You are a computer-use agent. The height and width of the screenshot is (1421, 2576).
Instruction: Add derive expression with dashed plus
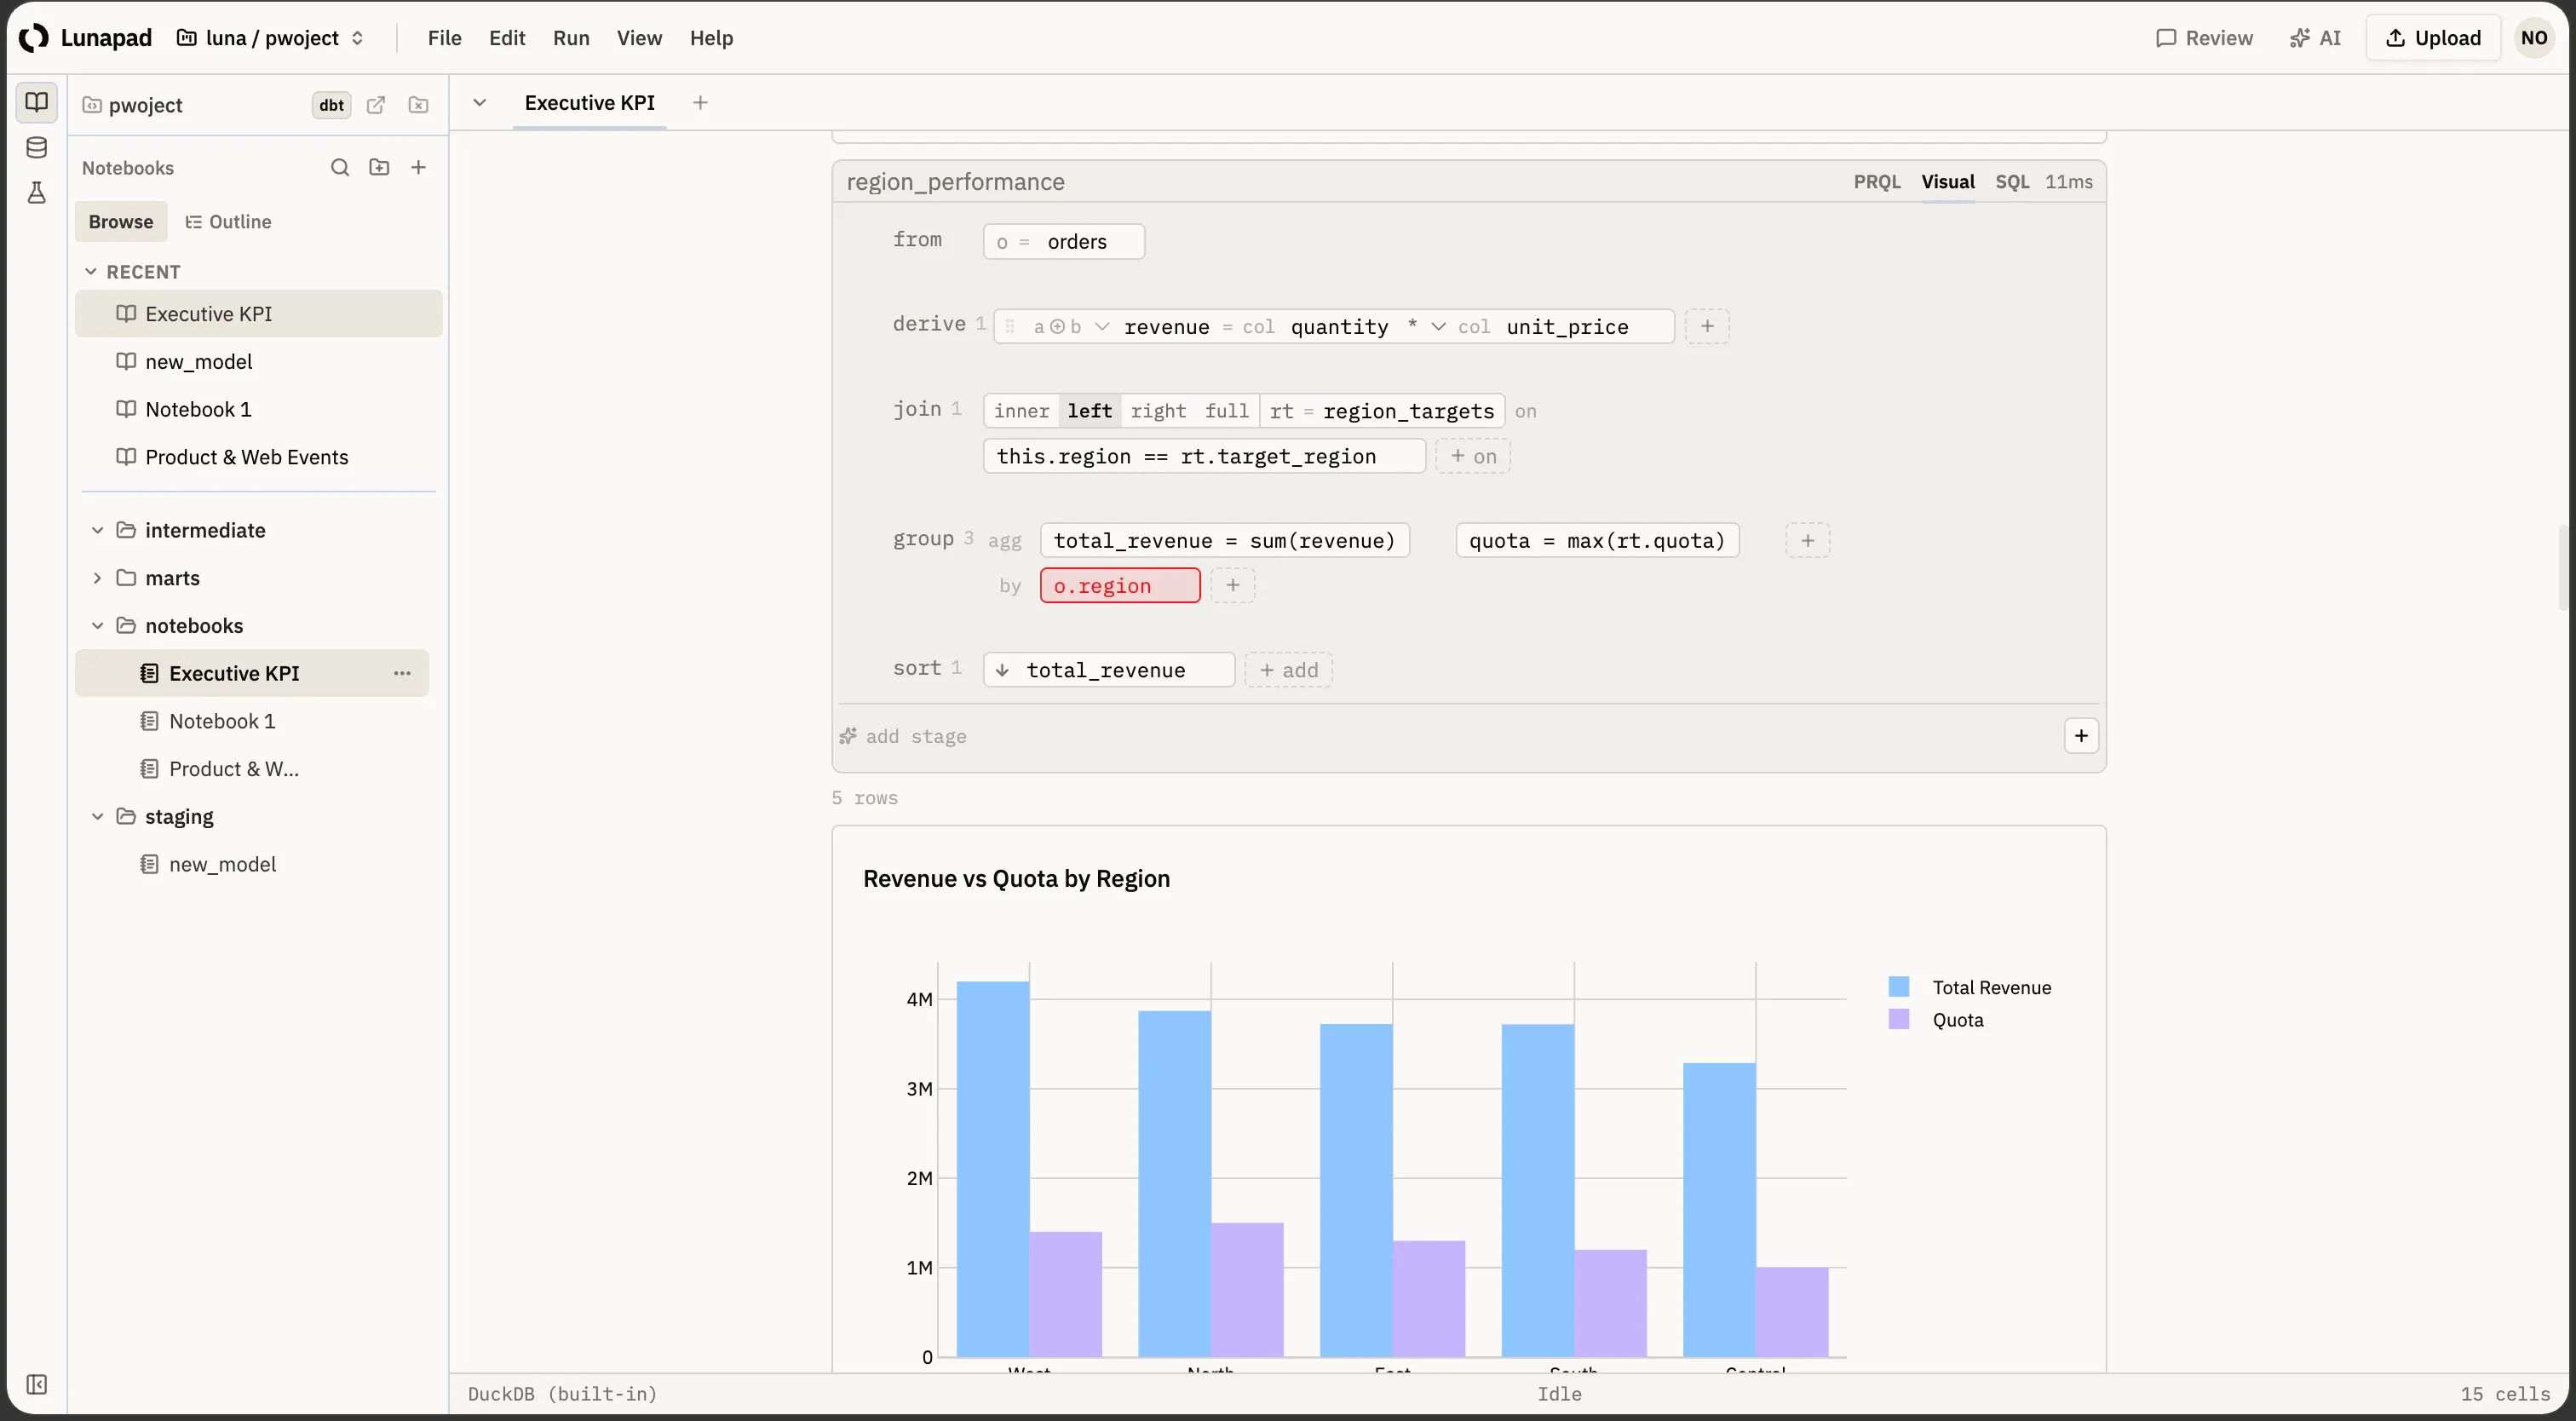[1707, 326]
